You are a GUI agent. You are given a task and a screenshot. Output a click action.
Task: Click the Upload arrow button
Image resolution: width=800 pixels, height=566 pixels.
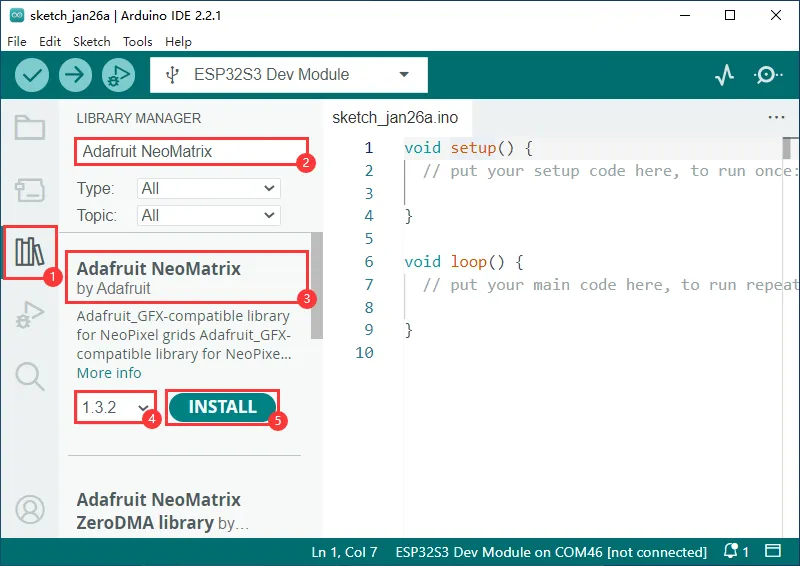[75, 75]
